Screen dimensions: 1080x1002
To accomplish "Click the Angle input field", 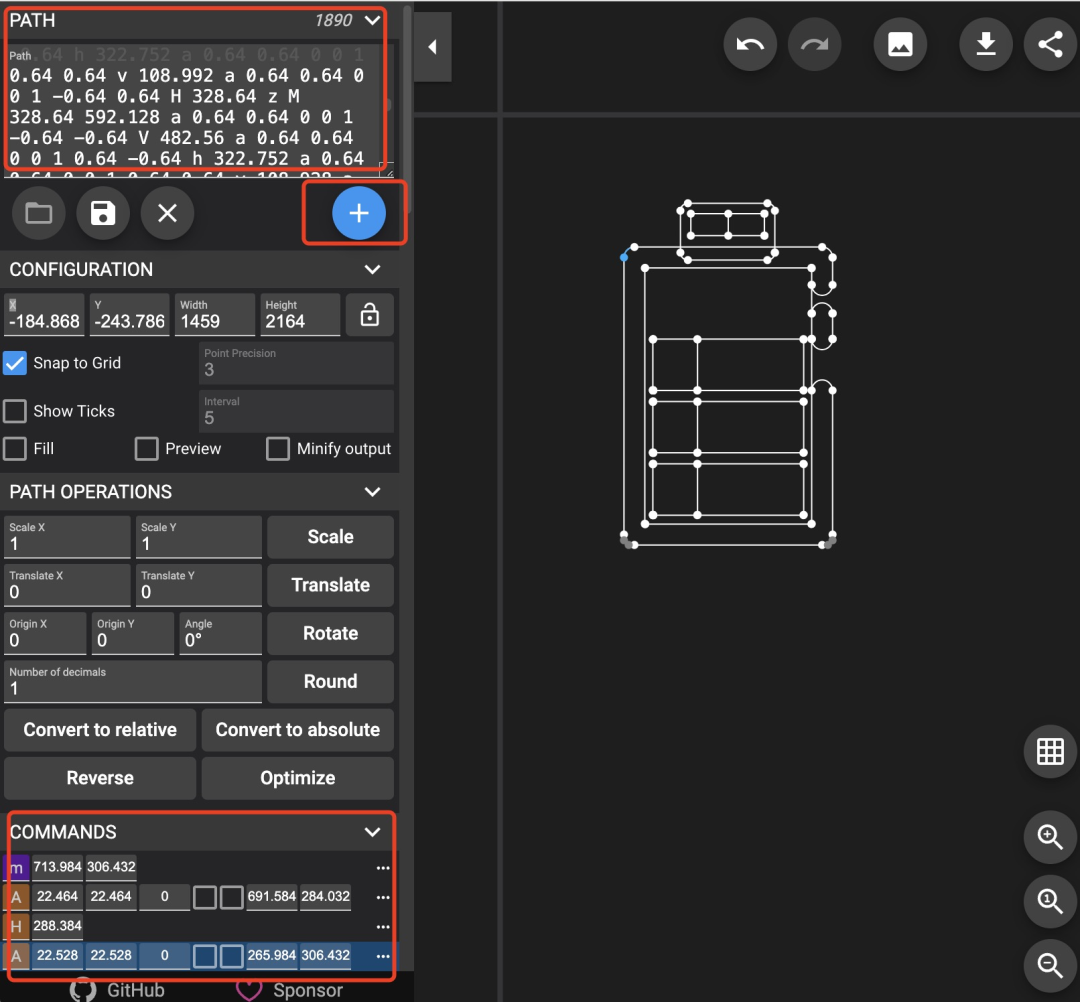I will 220,634.
